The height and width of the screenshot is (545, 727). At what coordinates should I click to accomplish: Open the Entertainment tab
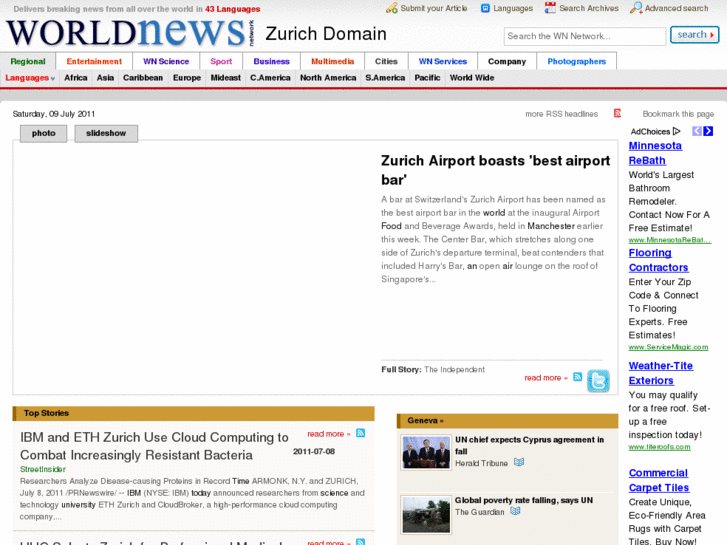click(94, 61)
